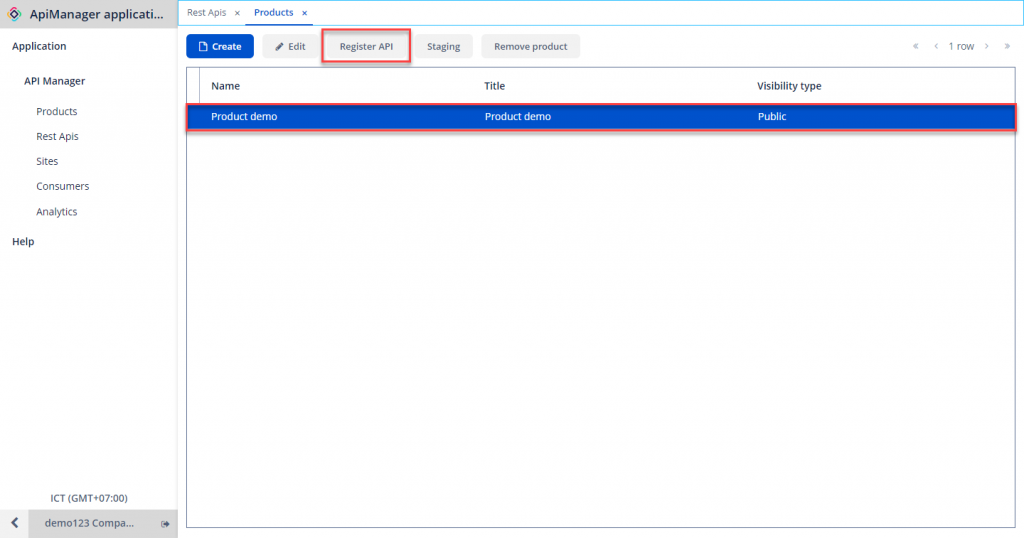Viewport: 1024px width, 538px height.
Task: Open Analytics from the sidebar
Action: (56, 211)
